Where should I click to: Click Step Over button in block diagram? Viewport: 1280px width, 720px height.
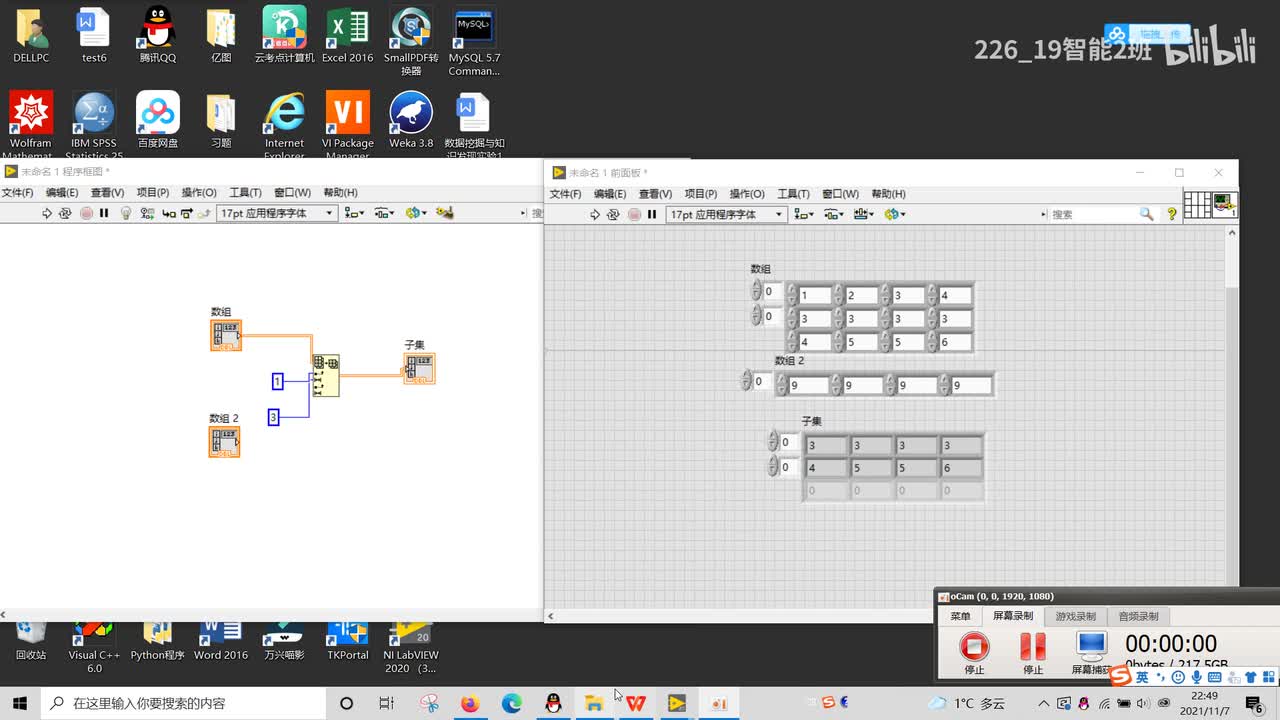coord(186,213)
